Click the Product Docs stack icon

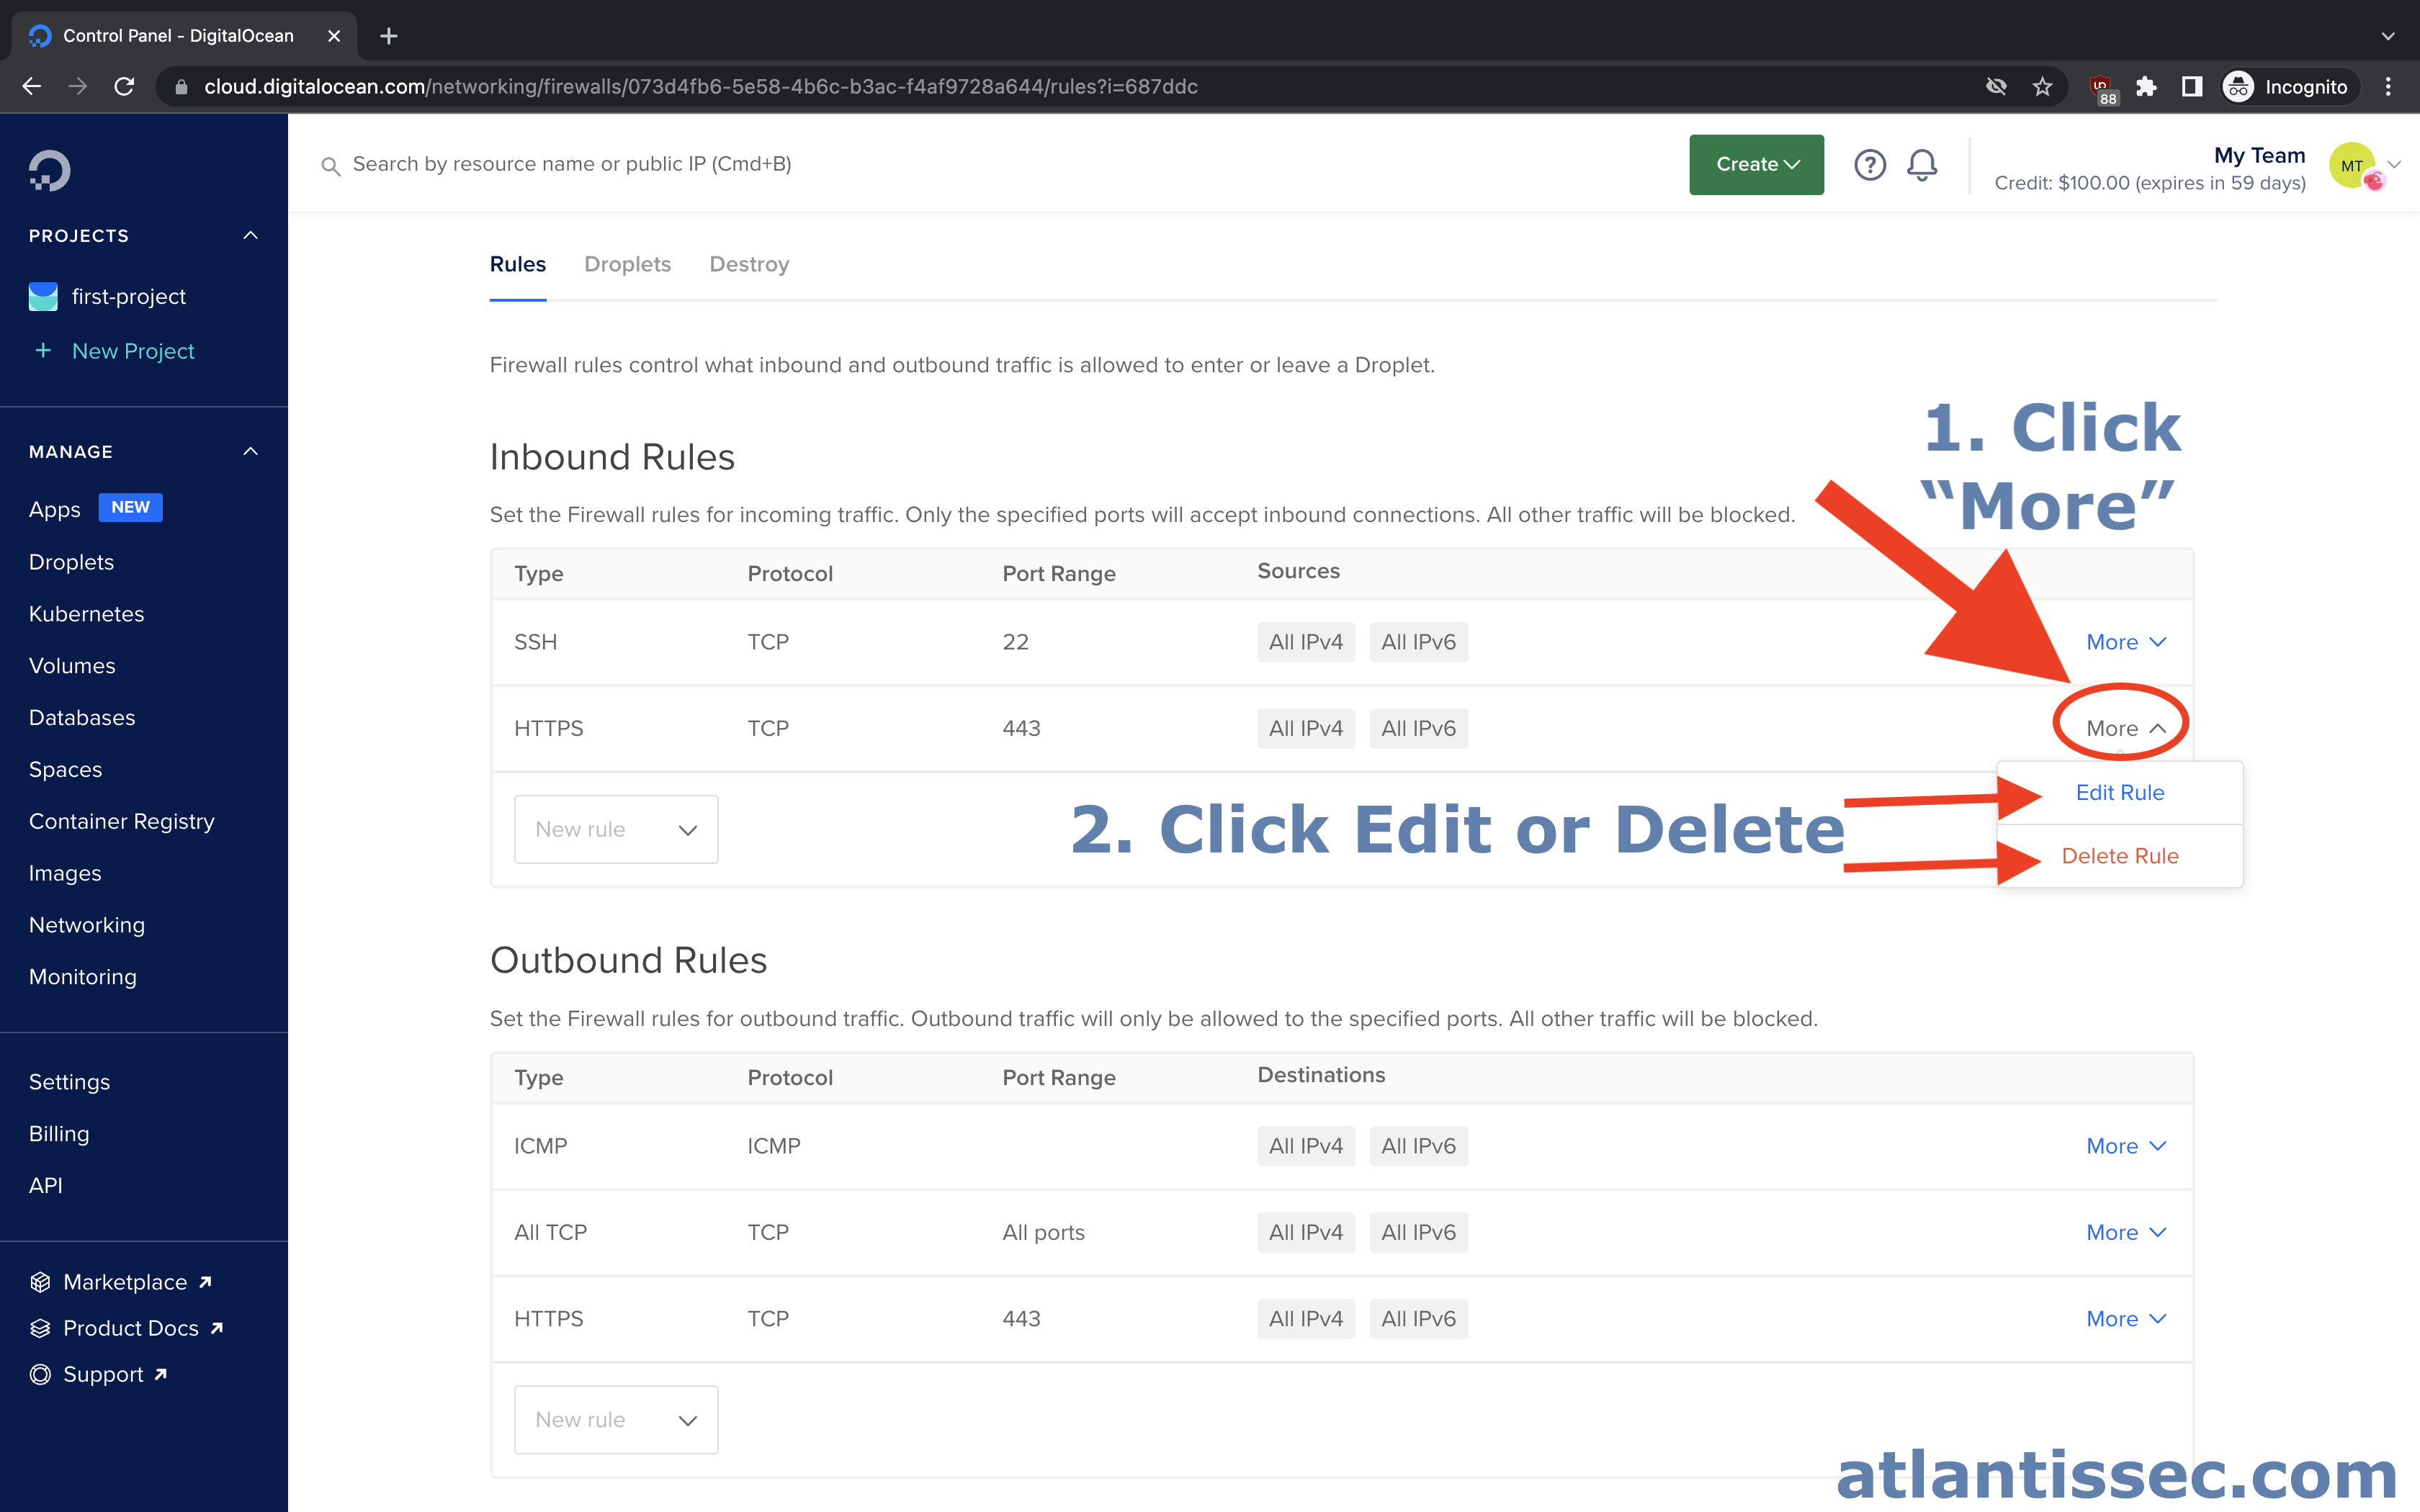coord(40,1328)
